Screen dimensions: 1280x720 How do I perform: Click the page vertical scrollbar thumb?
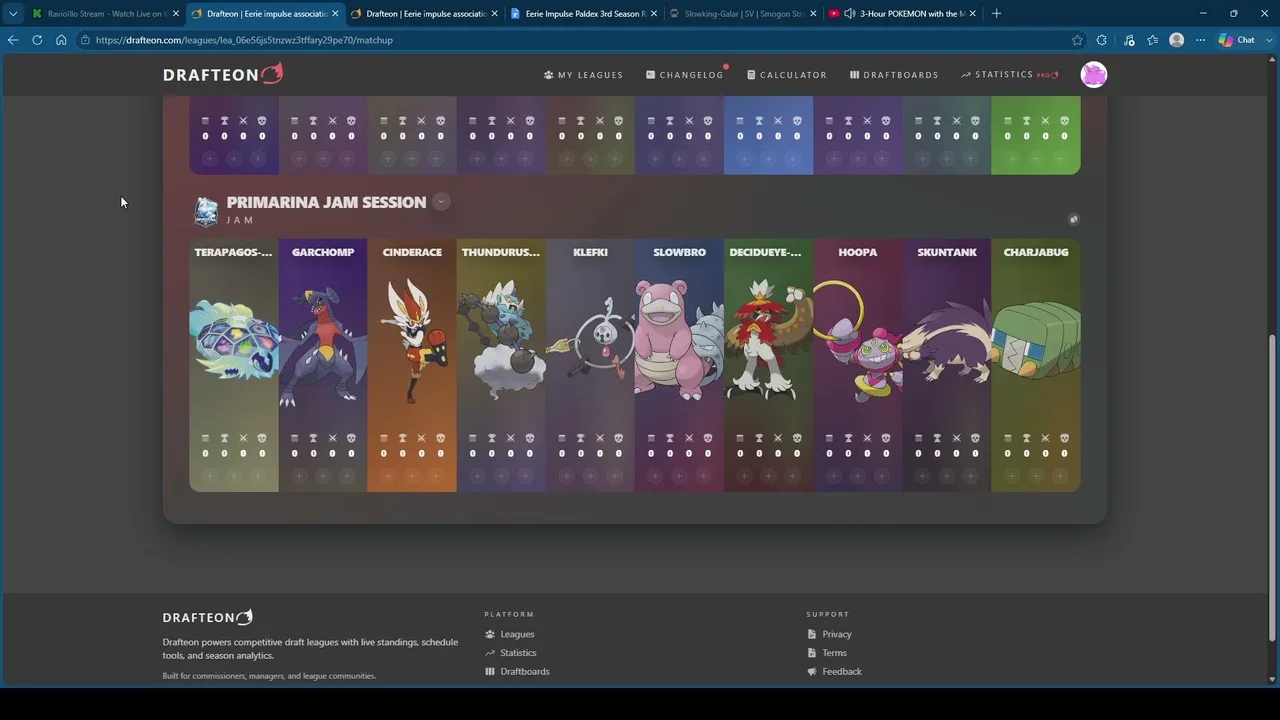pyautogui.click(x=1273, y=490)
